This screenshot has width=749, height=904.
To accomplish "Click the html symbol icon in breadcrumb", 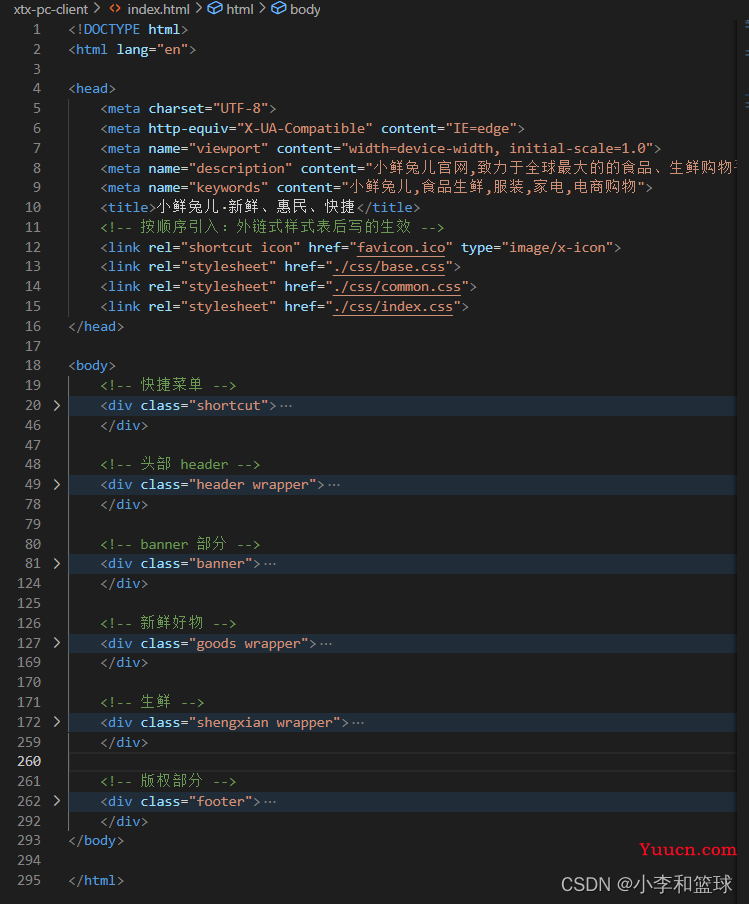I will [x=214, y=9].
